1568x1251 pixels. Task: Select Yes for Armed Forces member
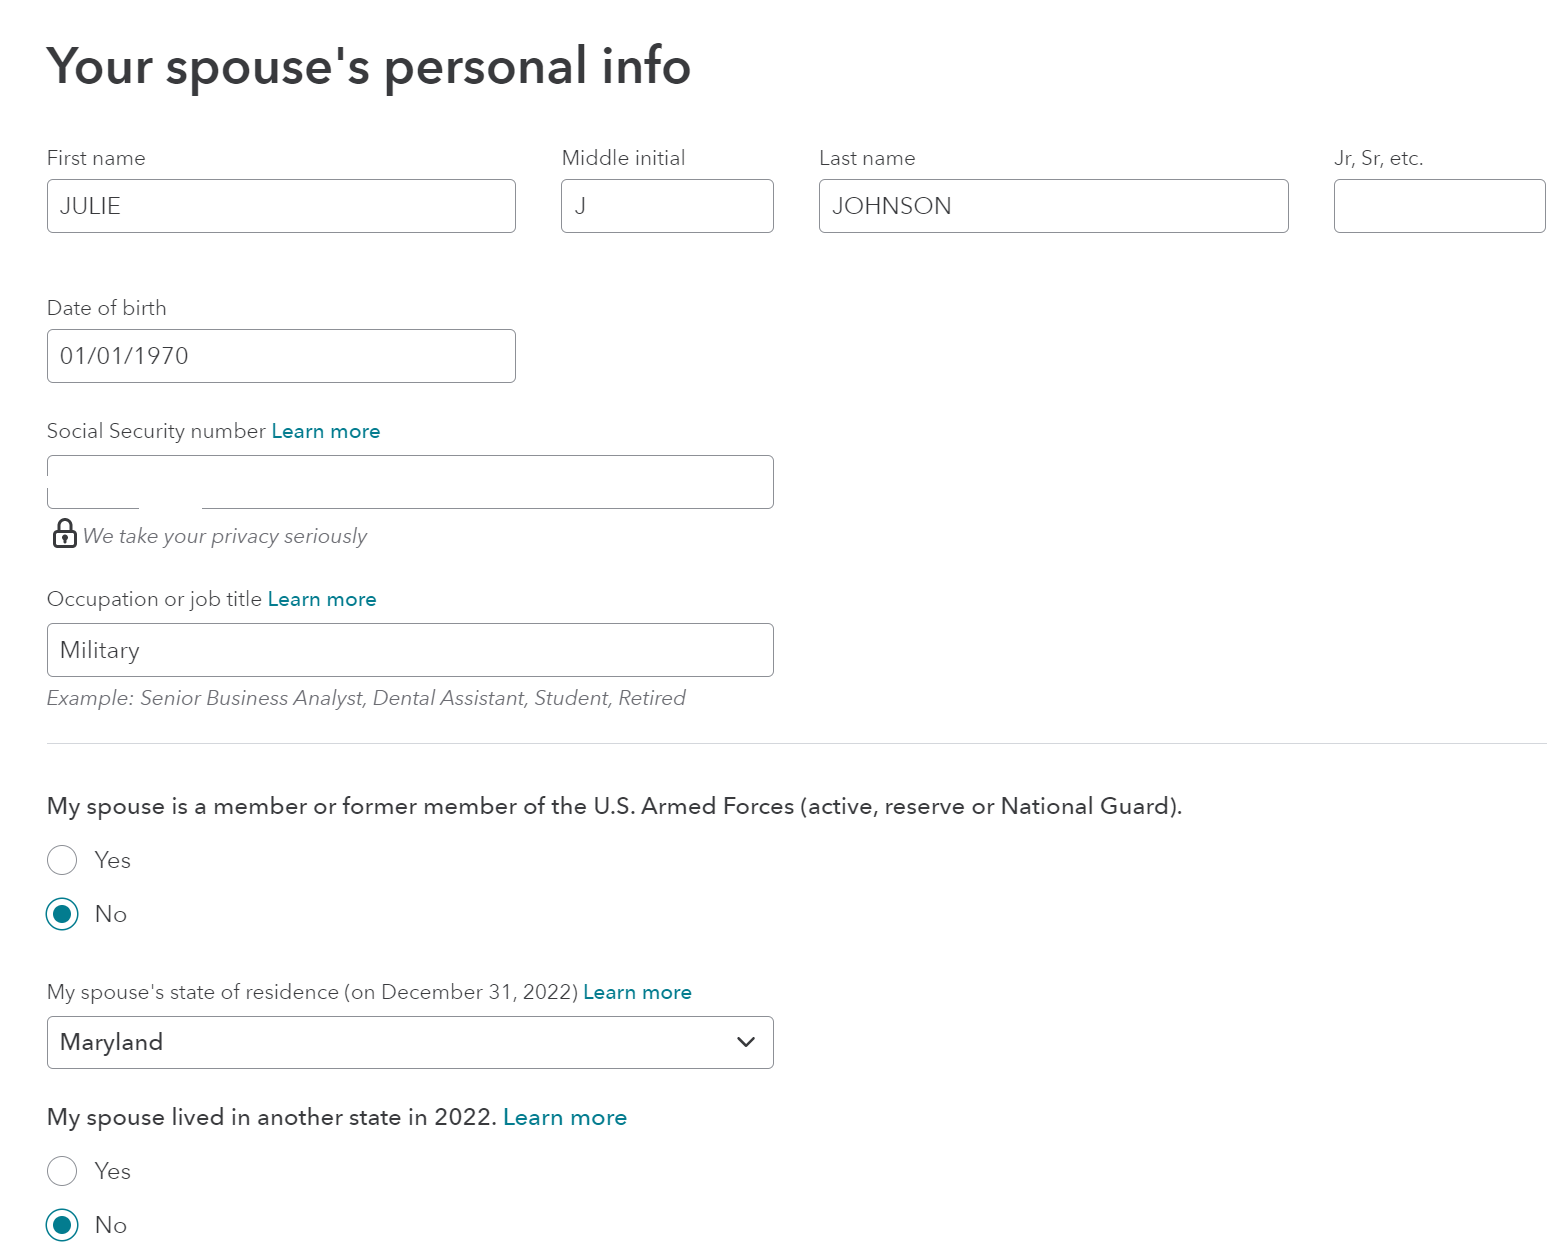coord(62,860)
